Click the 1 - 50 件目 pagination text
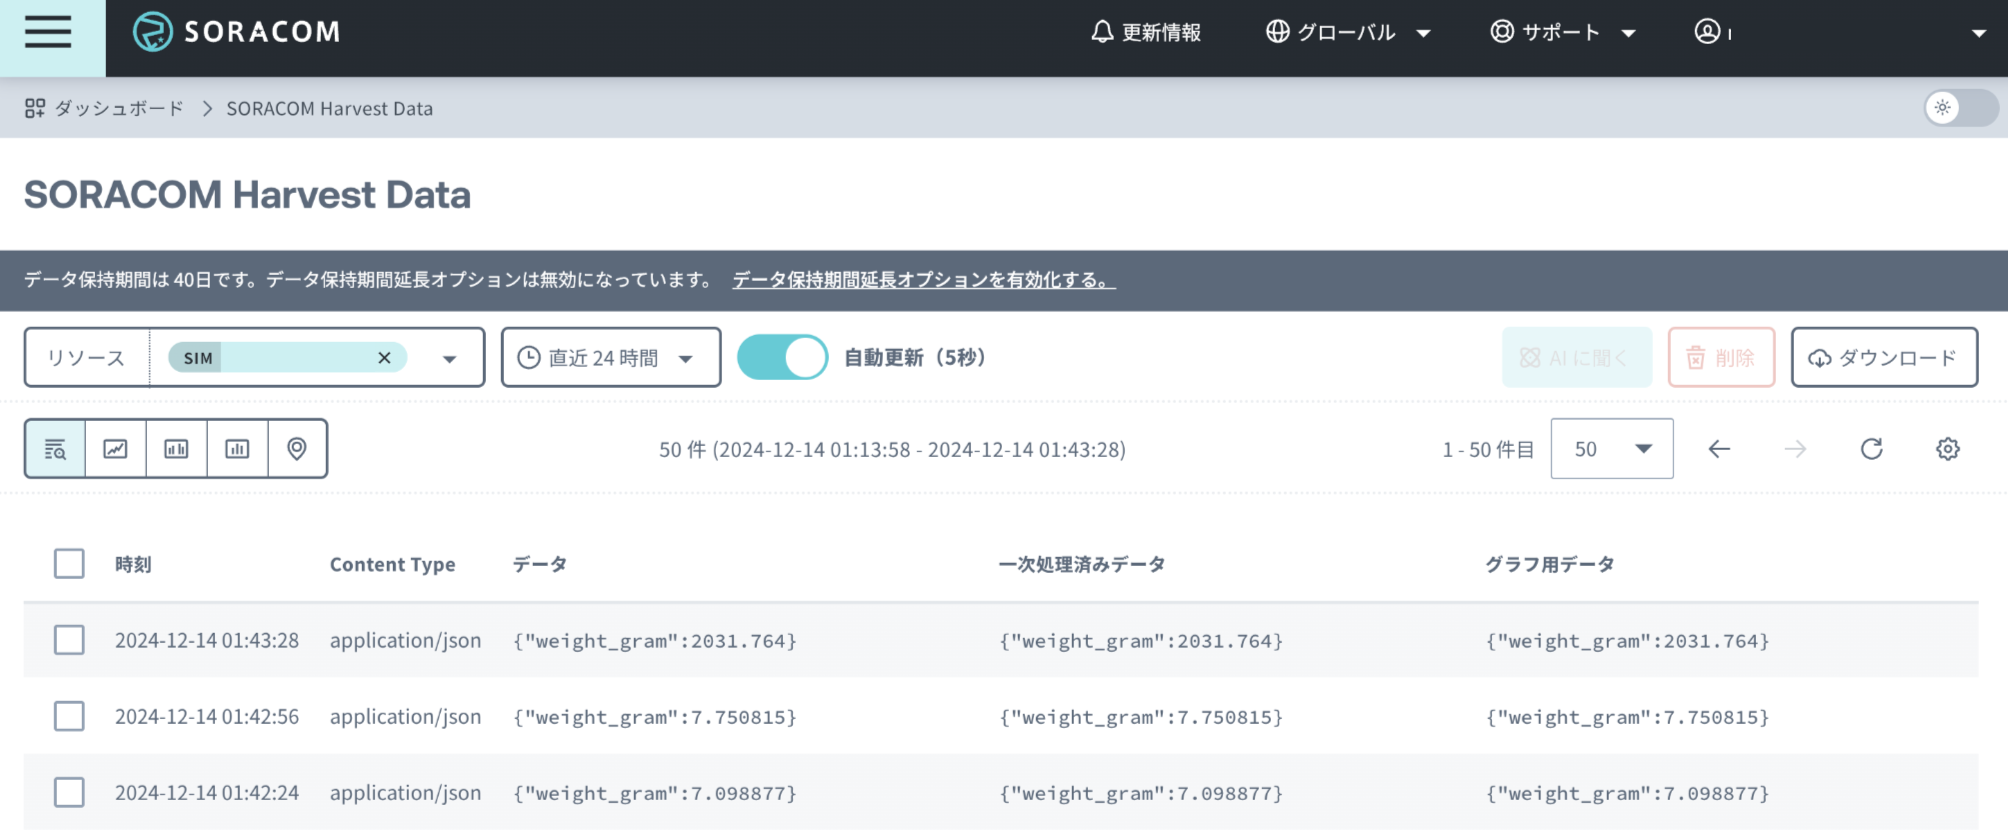This screenshot has height=830, width=2008. (x=1488, y=450)
